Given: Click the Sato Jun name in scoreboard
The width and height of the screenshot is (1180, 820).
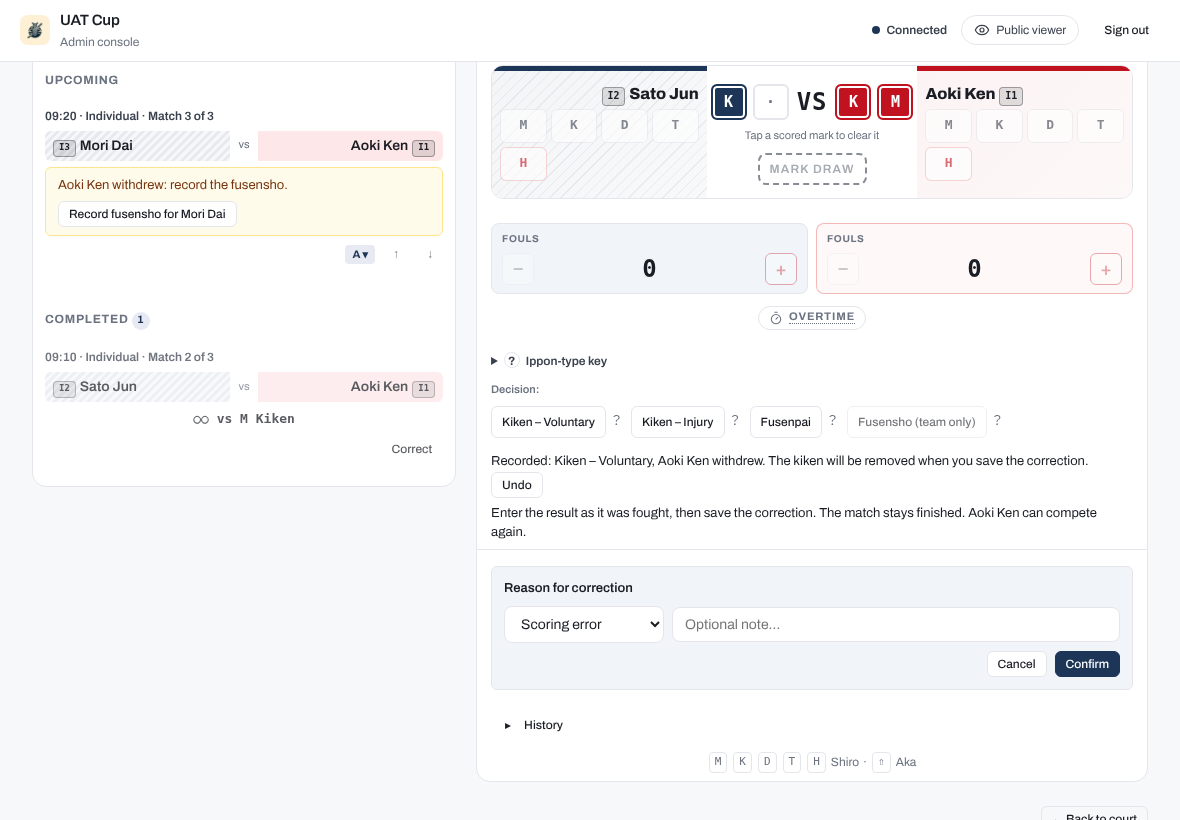Looking at the screenshot, I should pyautogui.click(x=664, y=94).
